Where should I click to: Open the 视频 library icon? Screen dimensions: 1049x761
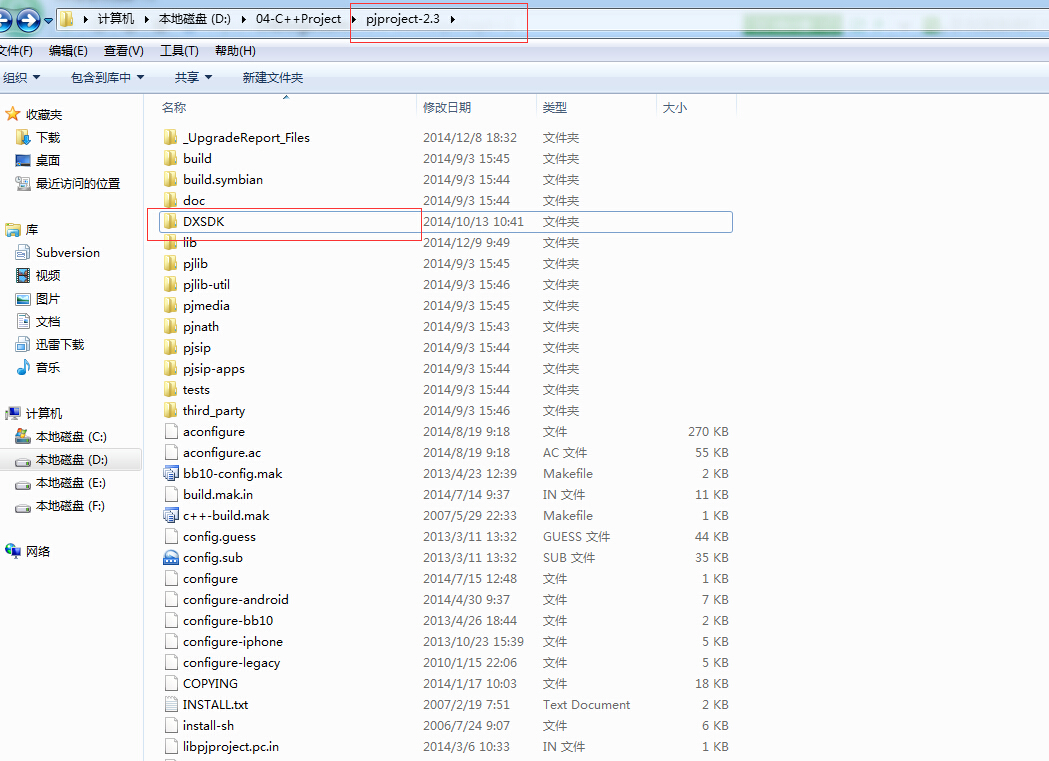(23, 276)
